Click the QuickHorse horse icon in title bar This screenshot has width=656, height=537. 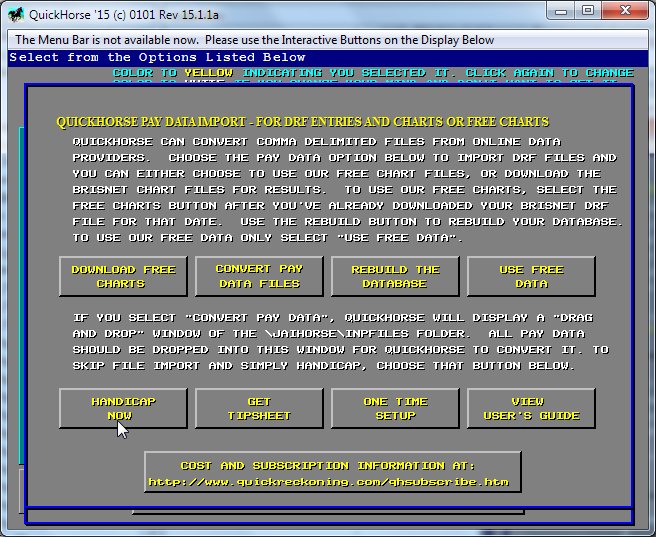pyautogui.click(x=16, y=12)
